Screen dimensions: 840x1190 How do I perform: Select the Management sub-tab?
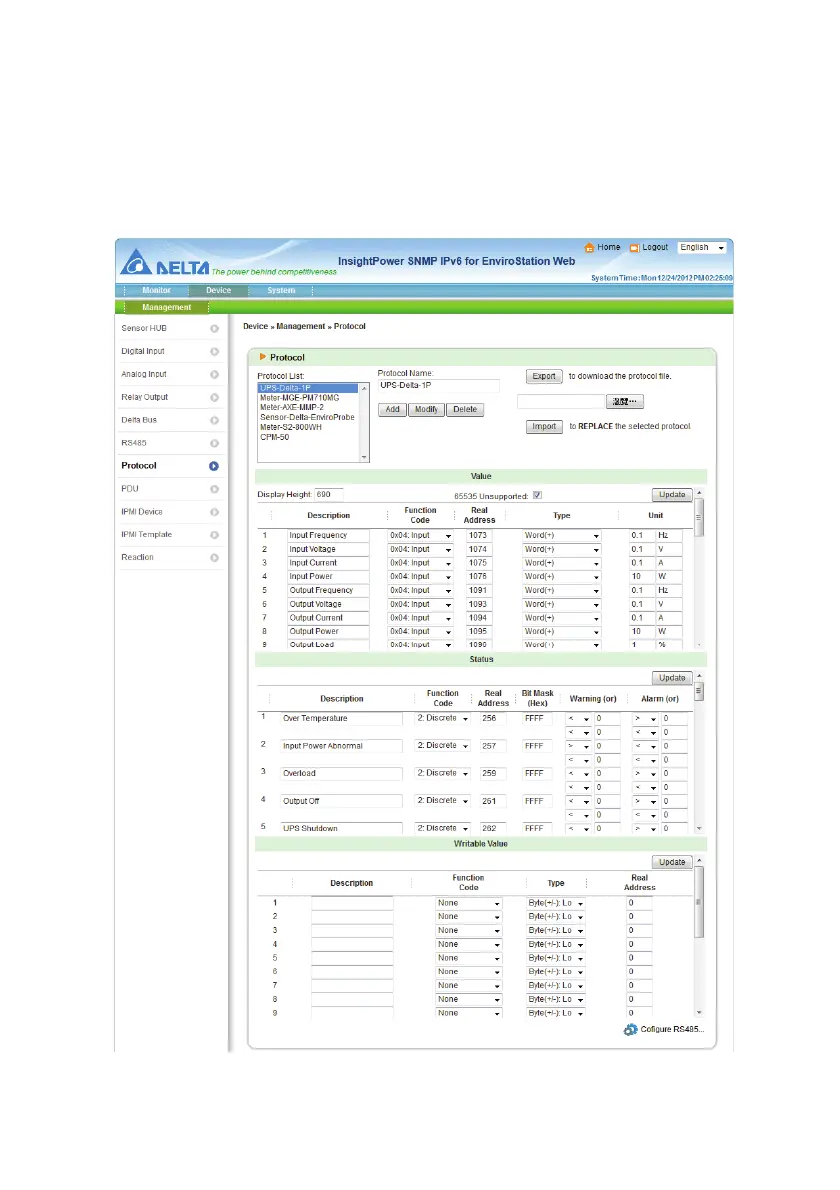(166, 307)
